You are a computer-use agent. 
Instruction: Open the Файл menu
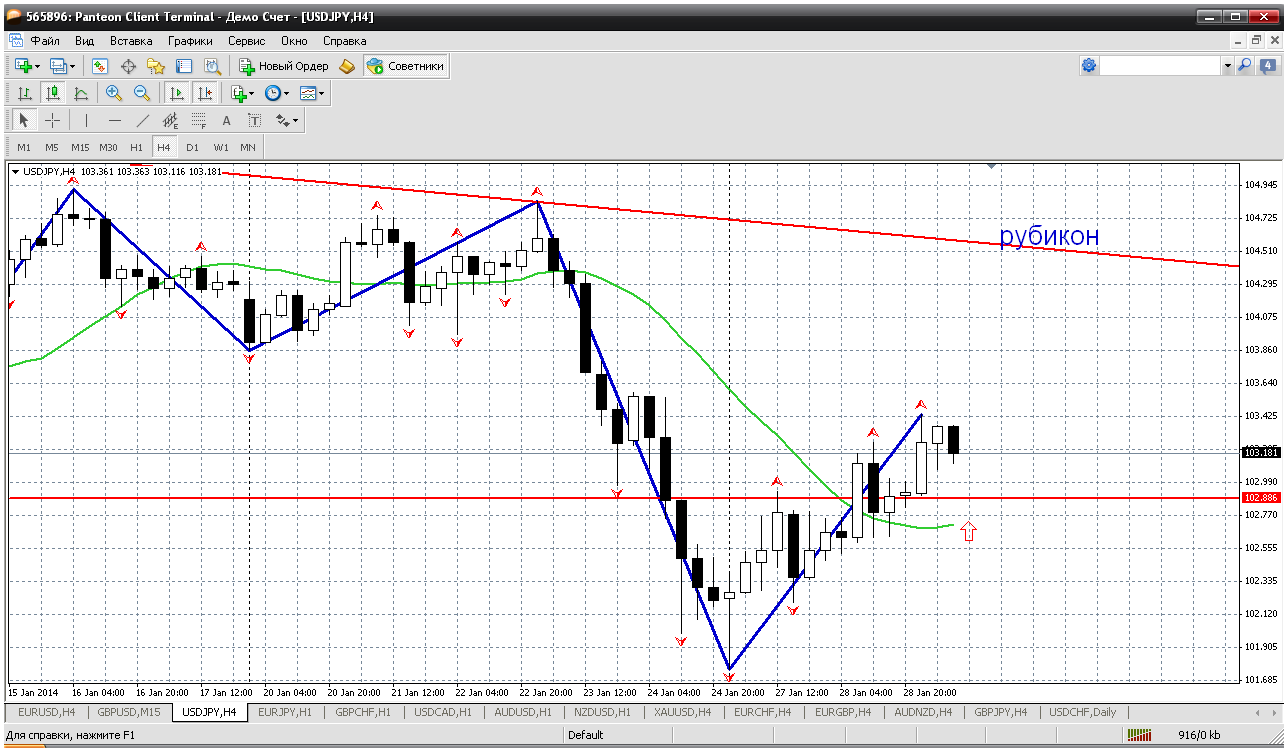(x=45, y=41)
